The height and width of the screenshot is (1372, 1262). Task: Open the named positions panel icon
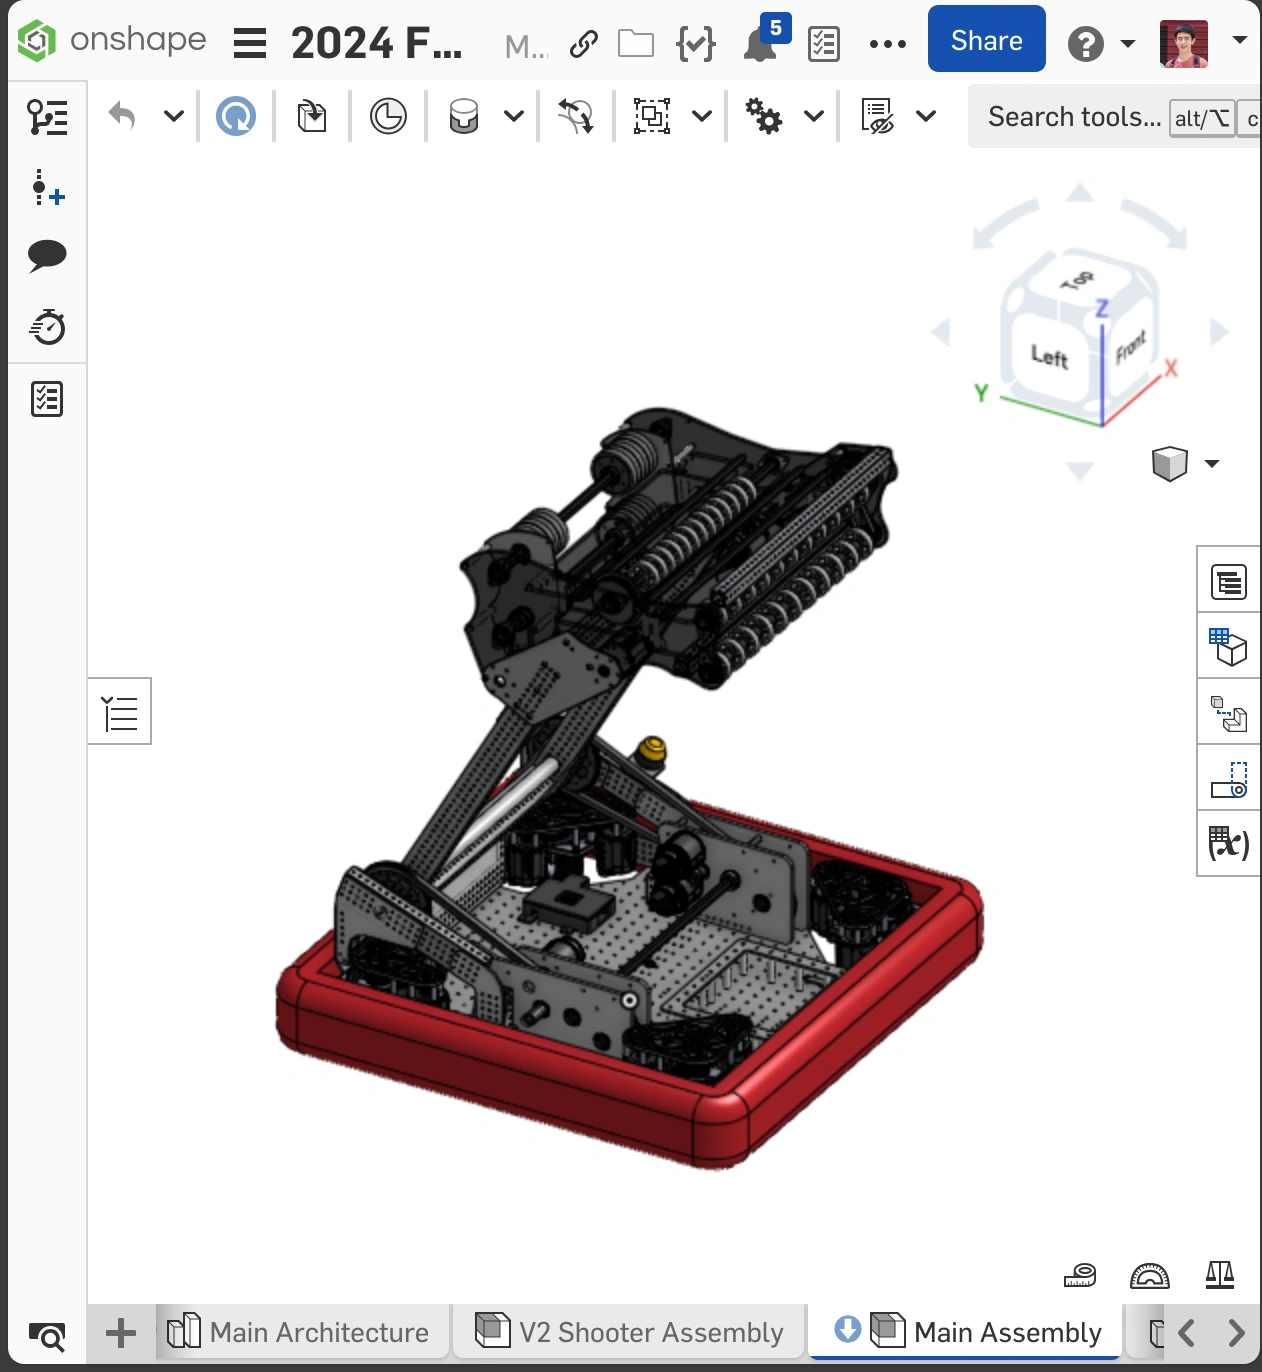(1229, 779)
